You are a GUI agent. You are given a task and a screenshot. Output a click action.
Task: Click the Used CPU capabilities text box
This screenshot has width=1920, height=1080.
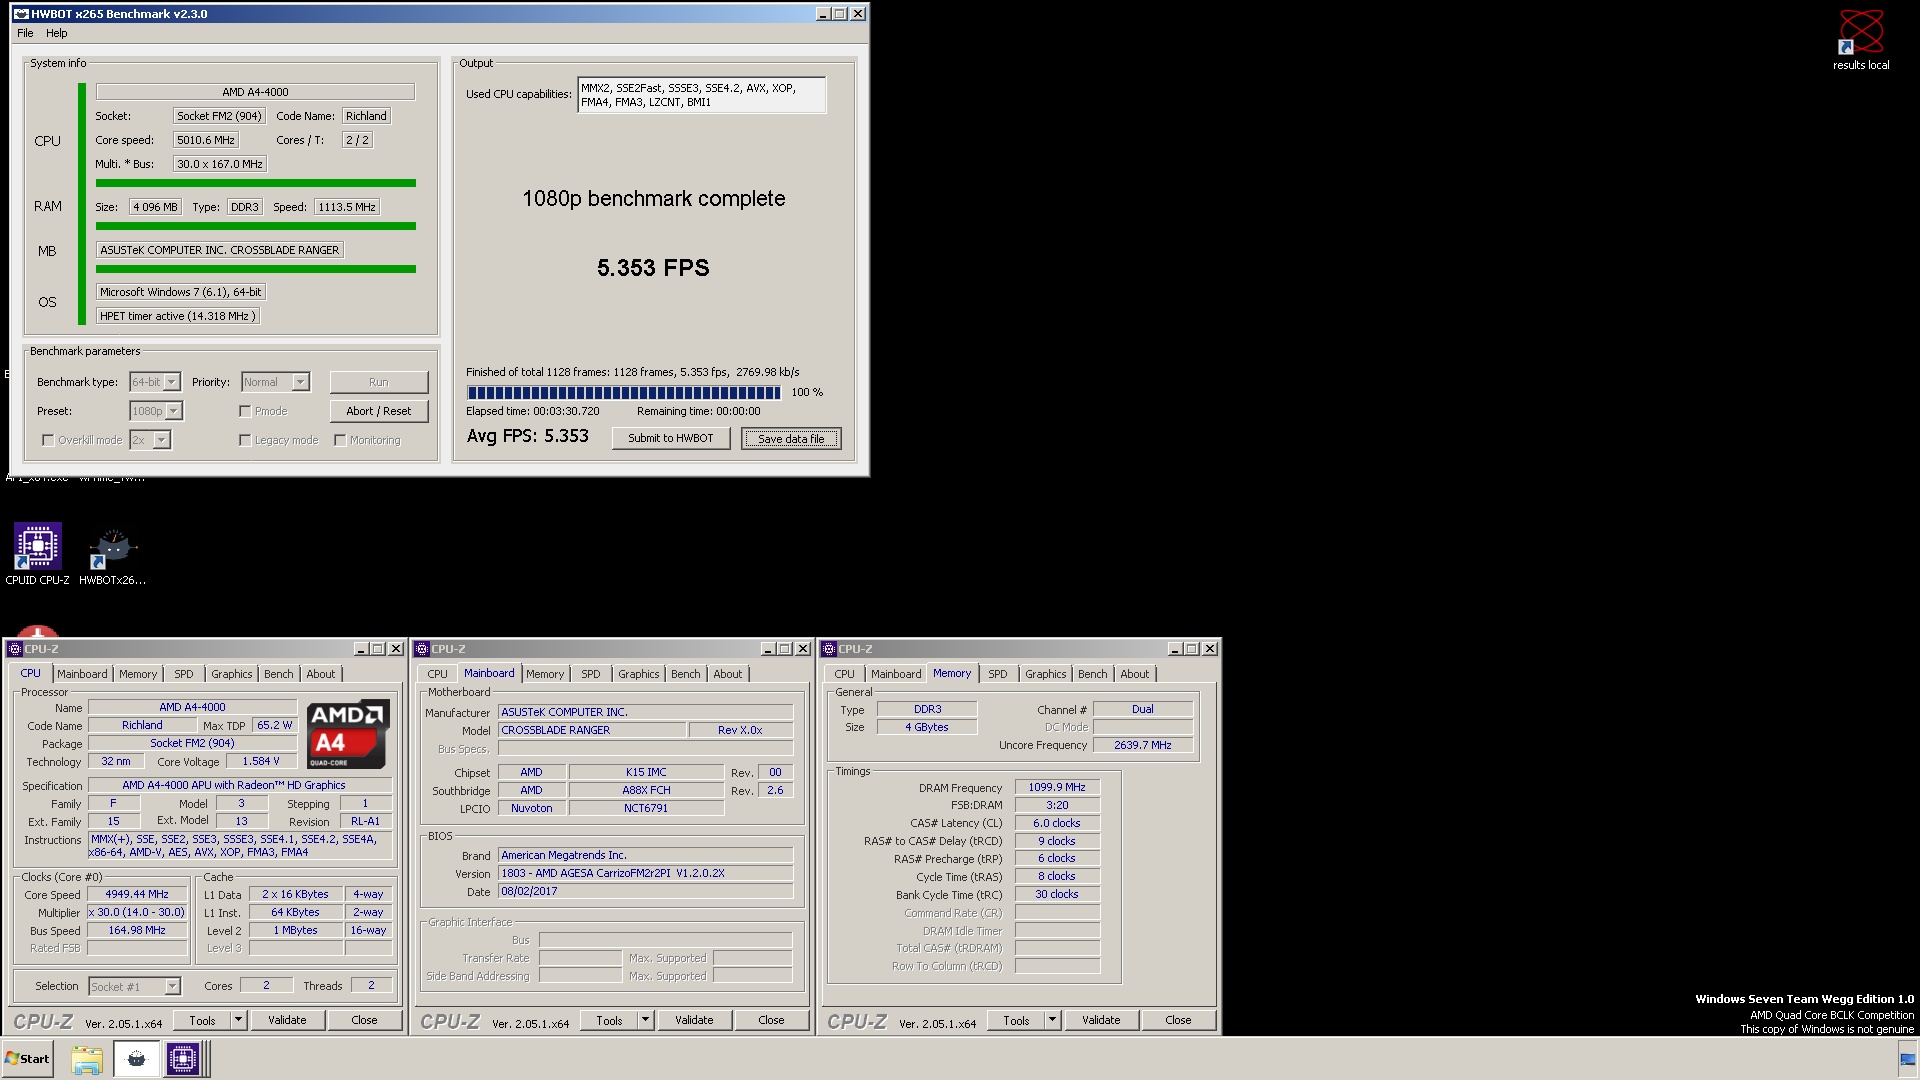[x=702, y=95]
